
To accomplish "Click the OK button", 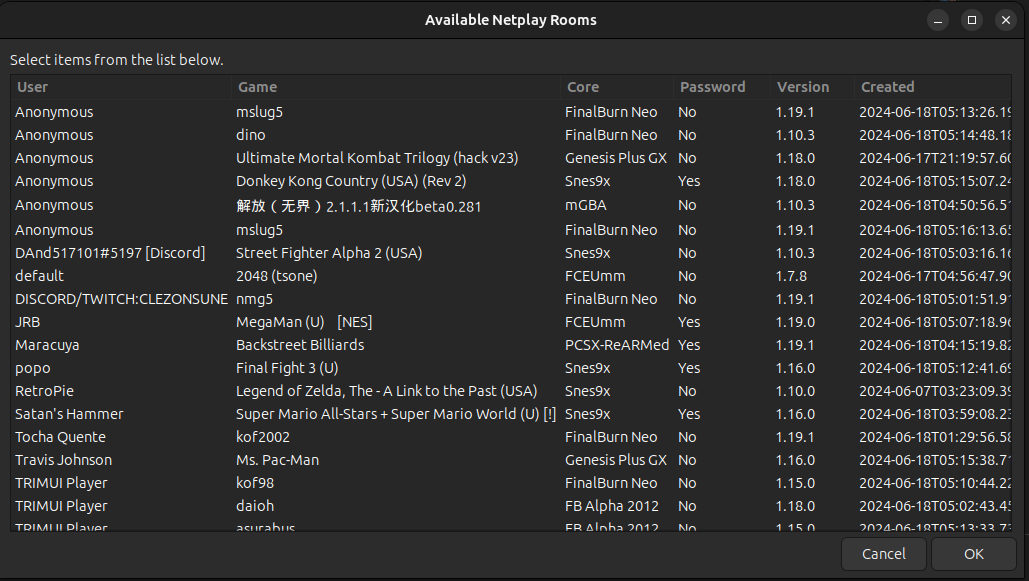I will (x=973, y=554).
